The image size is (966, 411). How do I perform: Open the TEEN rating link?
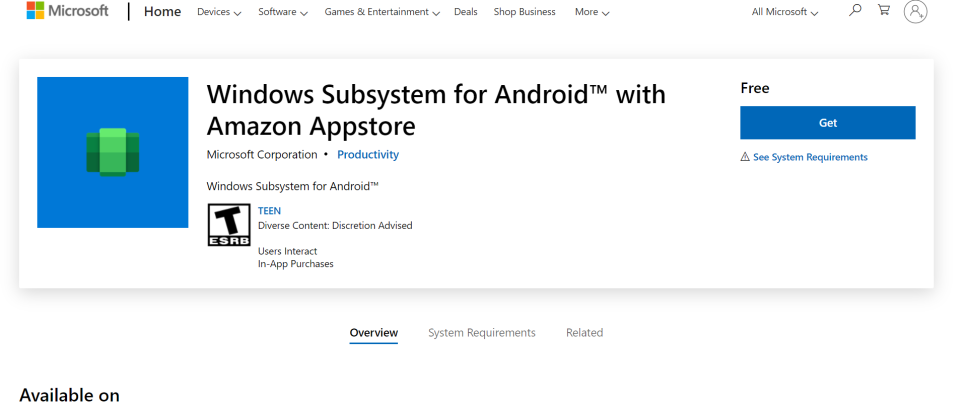tap(269, 211)
